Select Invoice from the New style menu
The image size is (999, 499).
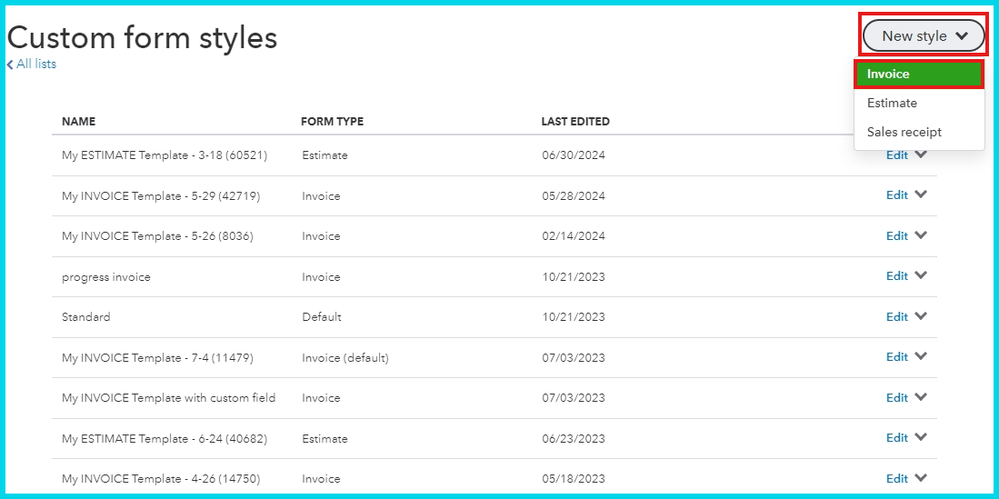(919, 74)
